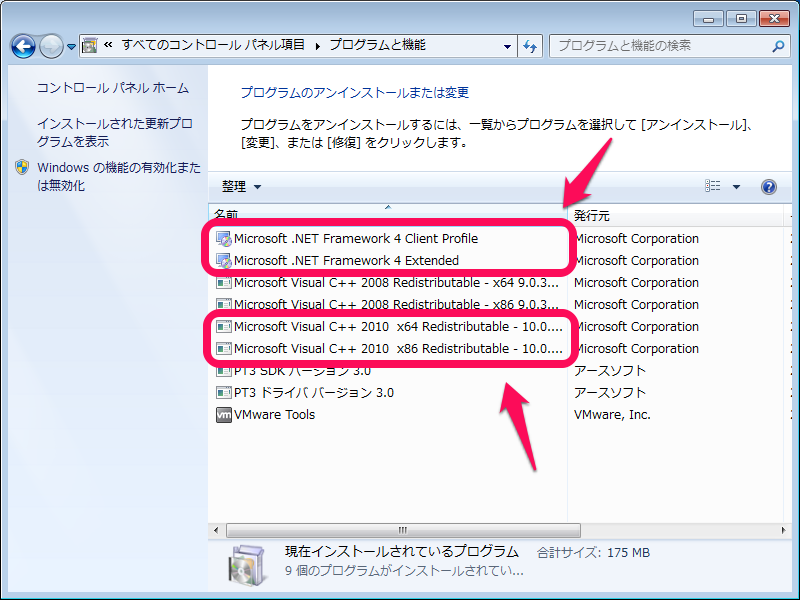Click the greyed forward navigation arrow
Image resolution: width=800 pixels, height=600 pixels.
point(52,46)
